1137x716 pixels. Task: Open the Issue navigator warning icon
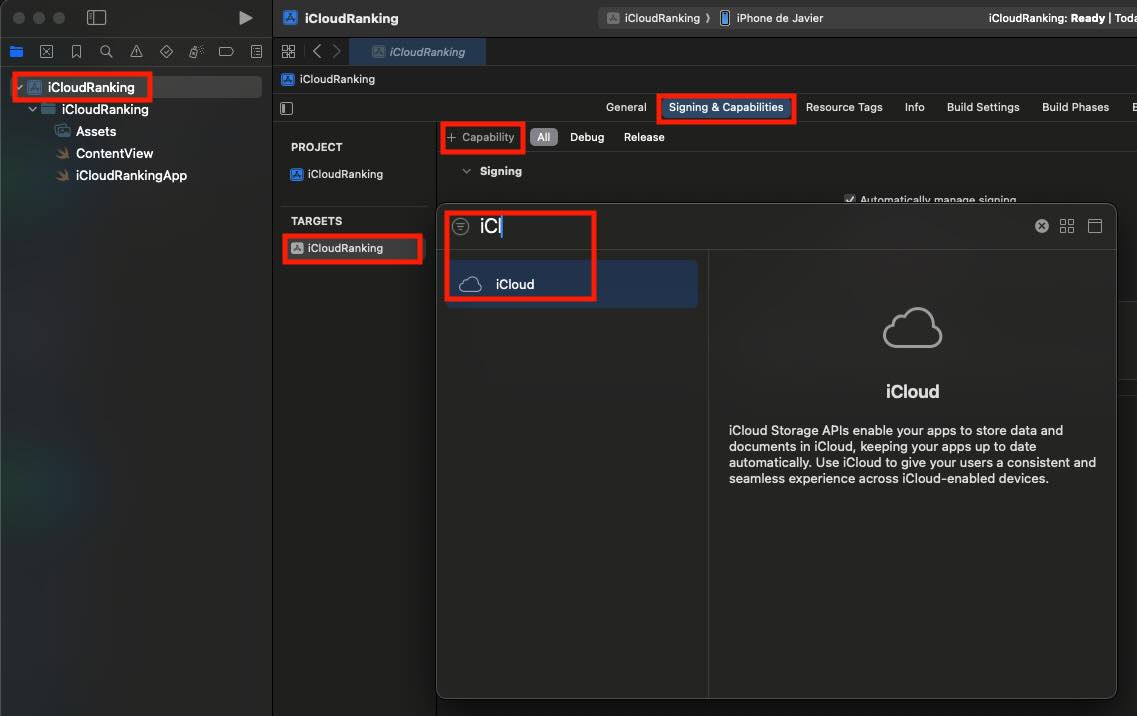point(136,52)
